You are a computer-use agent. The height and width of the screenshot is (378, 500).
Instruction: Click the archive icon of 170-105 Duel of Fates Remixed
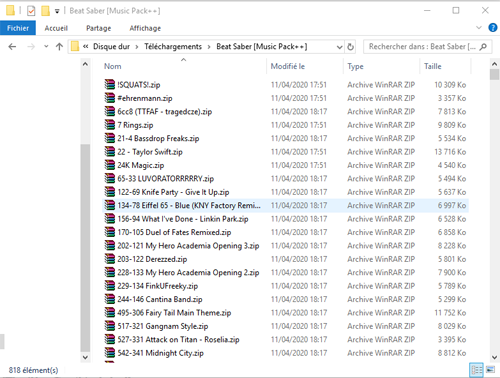[x=110, y=232]
